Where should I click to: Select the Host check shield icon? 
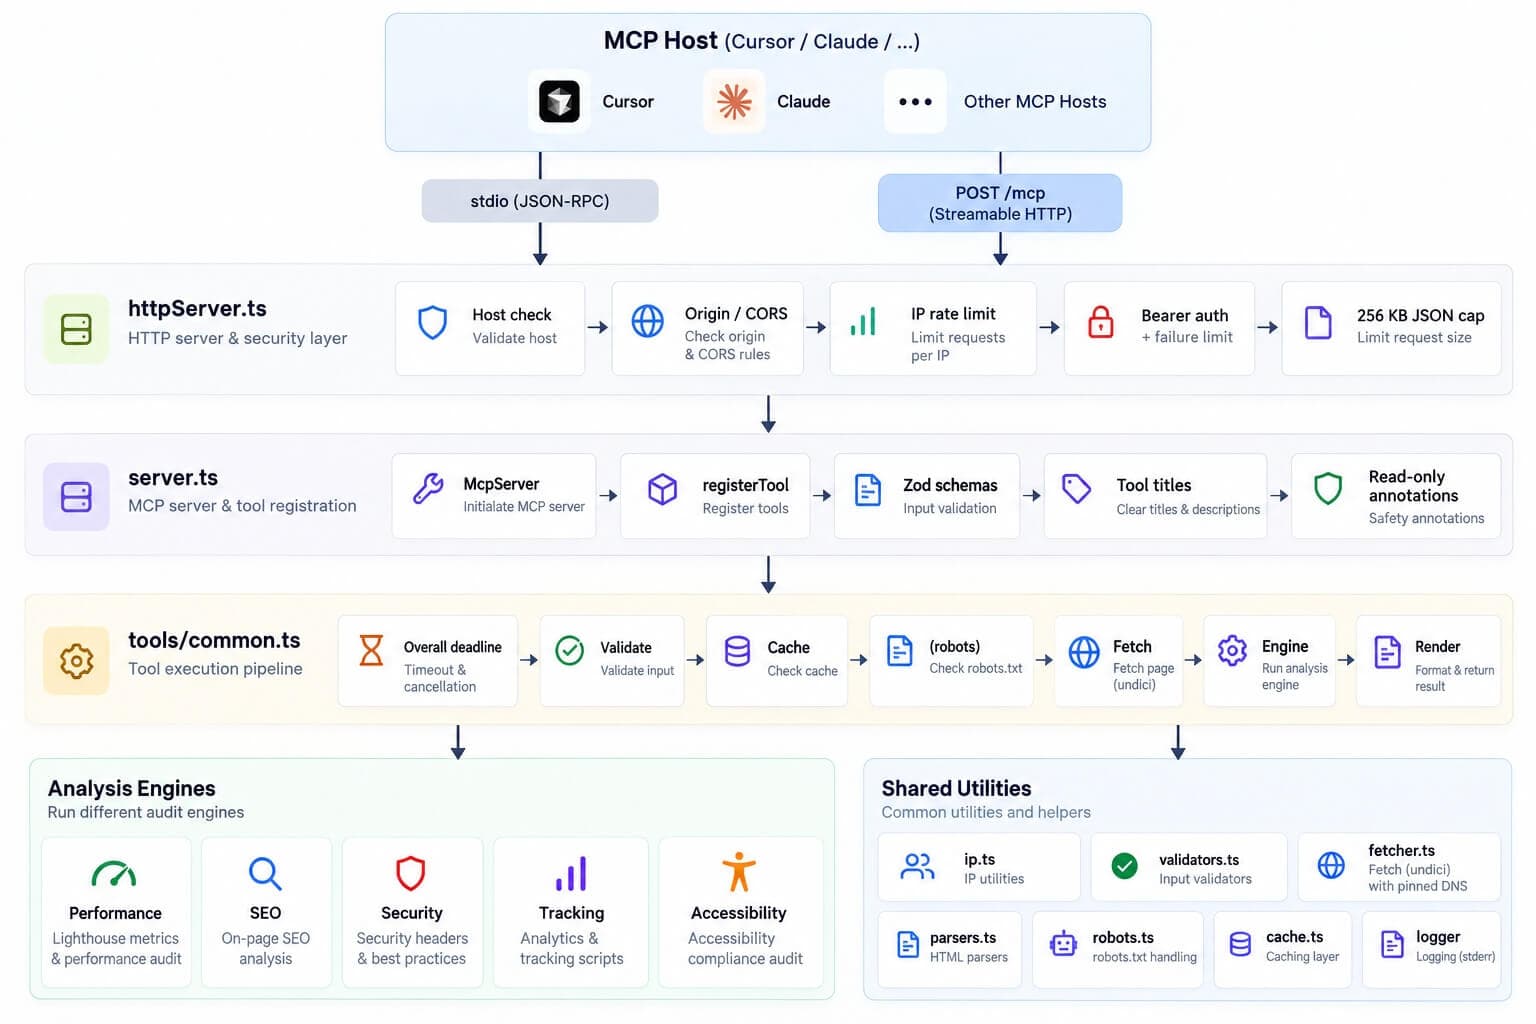click(x=432, y=323)
